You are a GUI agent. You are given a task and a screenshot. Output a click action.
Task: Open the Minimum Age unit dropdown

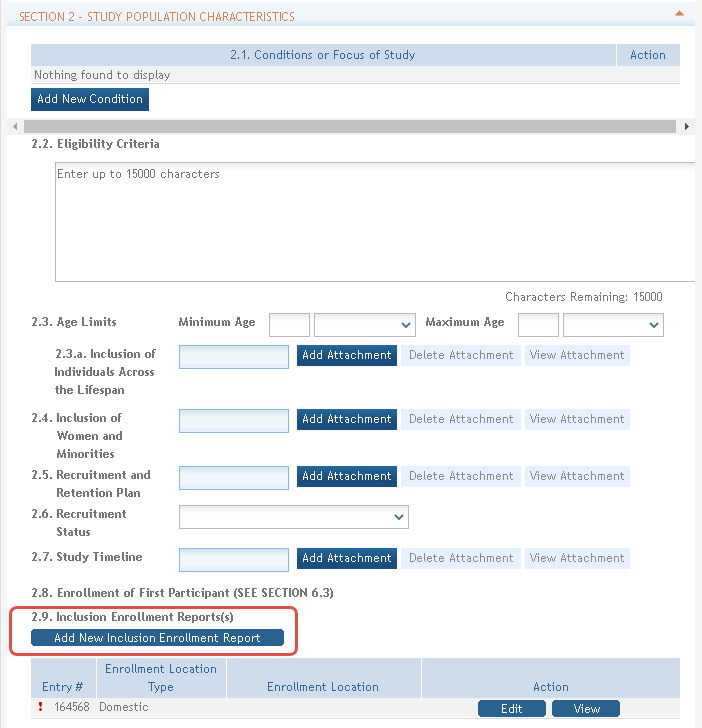[x=364, y=325]
